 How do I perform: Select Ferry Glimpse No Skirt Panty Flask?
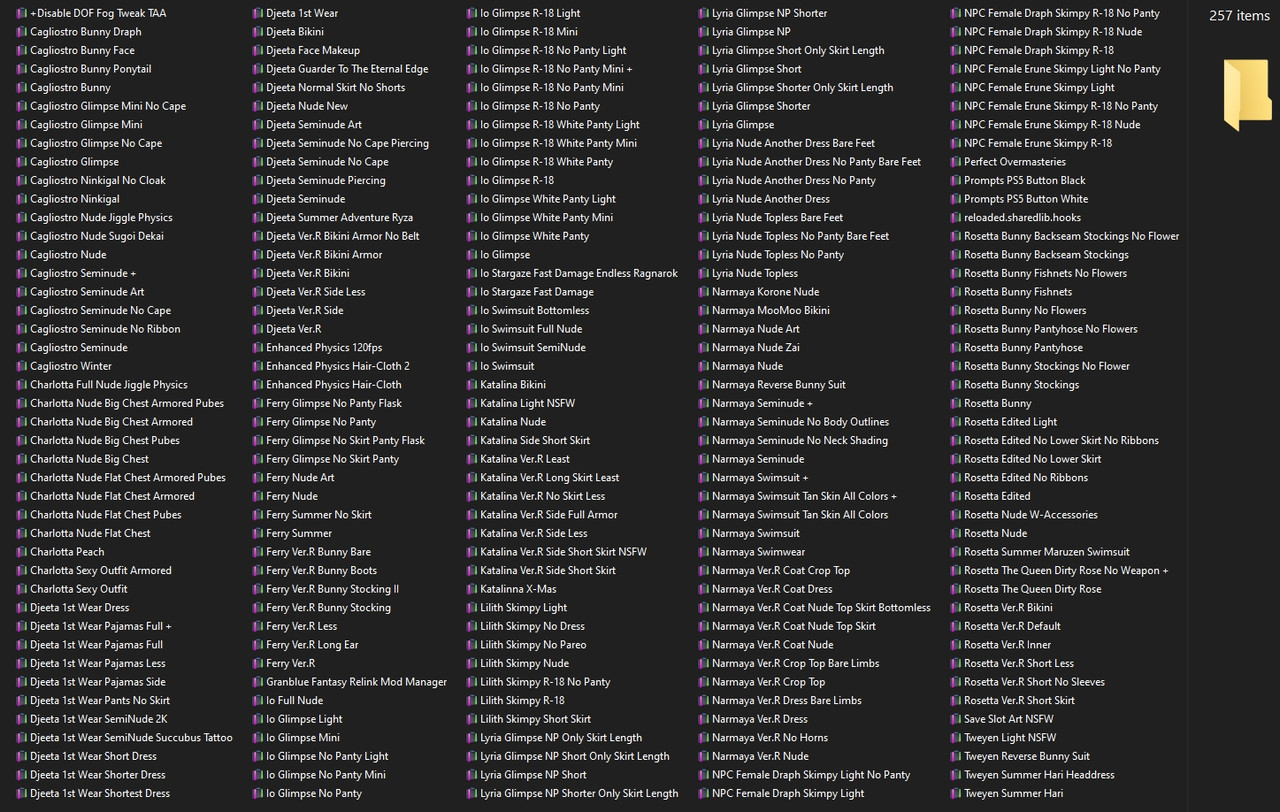point(345,441)
